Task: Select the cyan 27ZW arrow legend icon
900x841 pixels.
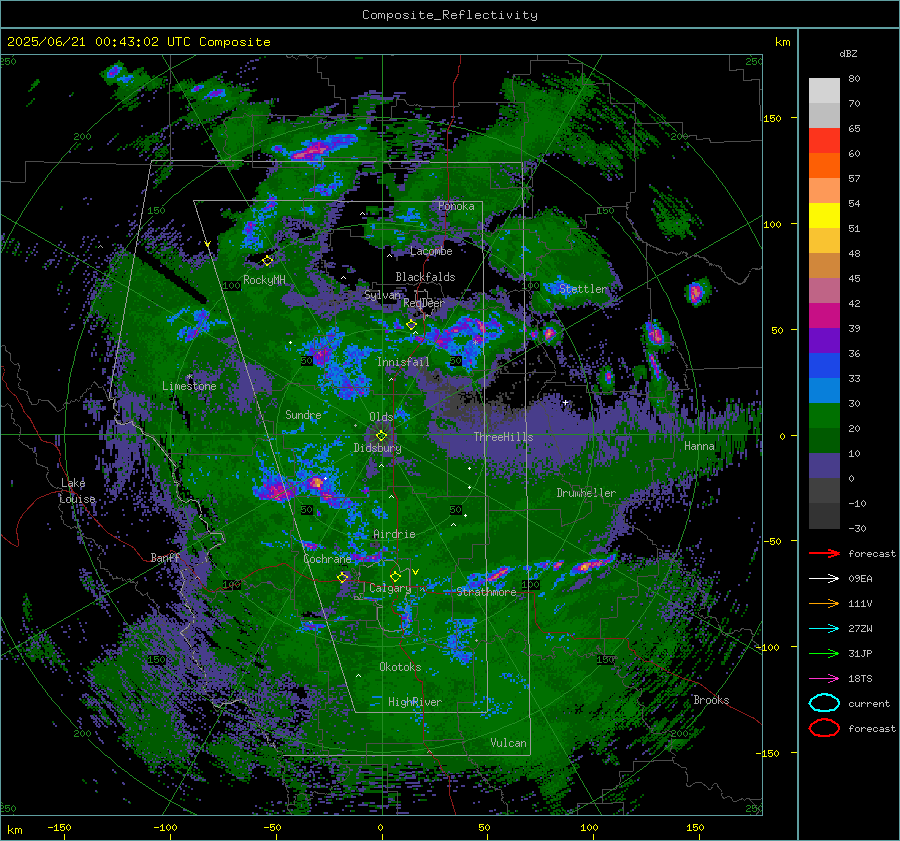Action: click(x=824, y=629)
